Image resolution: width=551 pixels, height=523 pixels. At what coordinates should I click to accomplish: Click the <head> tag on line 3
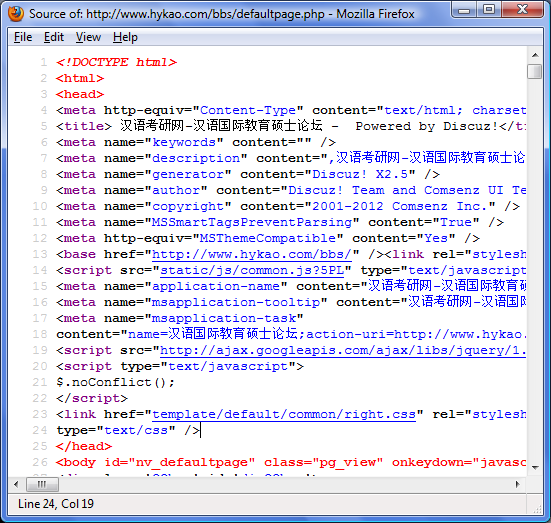click(80, 94)
